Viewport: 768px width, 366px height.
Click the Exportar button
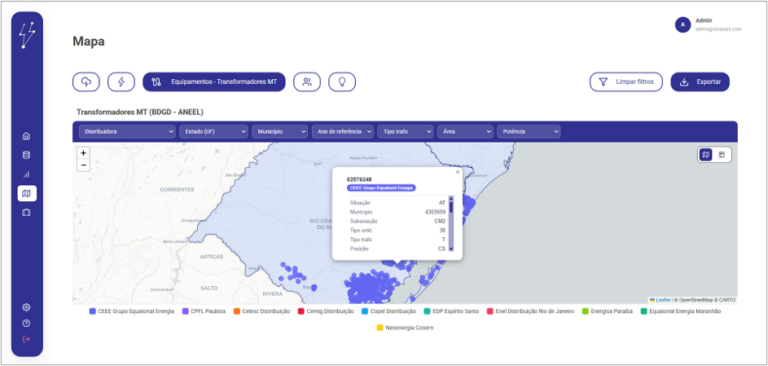700,82
